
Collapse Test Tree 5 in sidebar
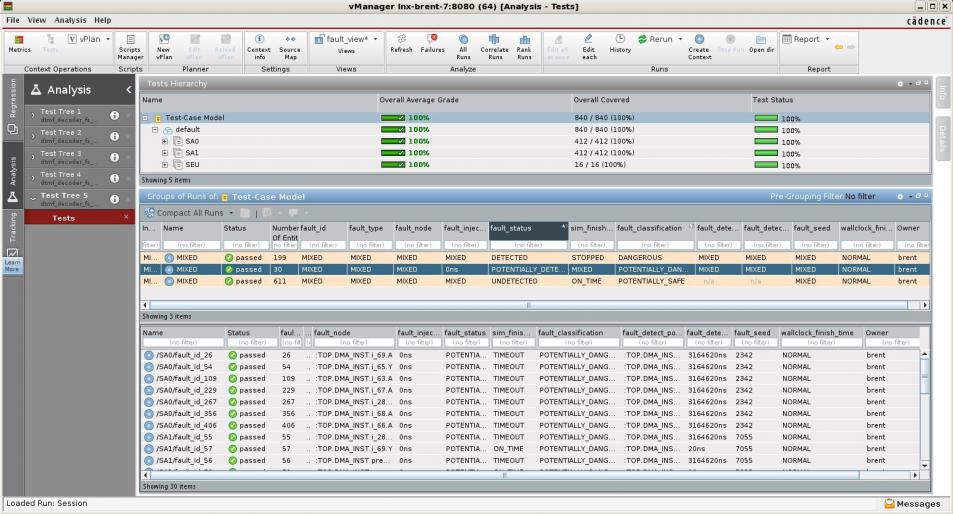(x=33, y=199)
